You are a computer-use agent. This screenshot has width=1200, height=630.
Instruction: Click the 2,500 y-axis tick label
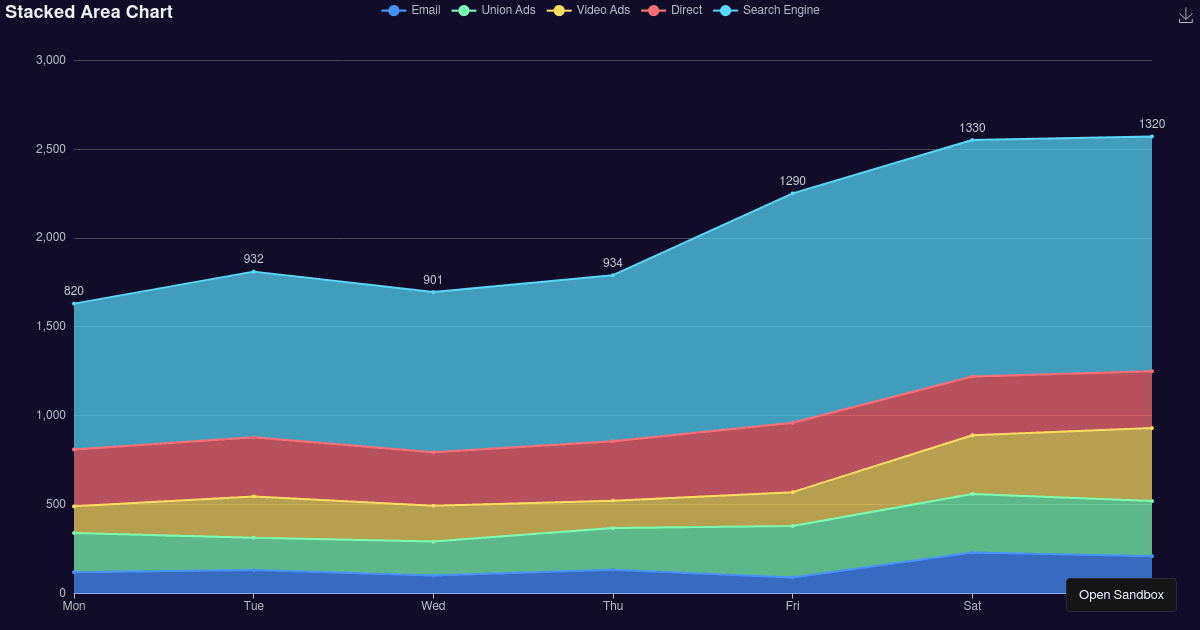click(50, 149)
